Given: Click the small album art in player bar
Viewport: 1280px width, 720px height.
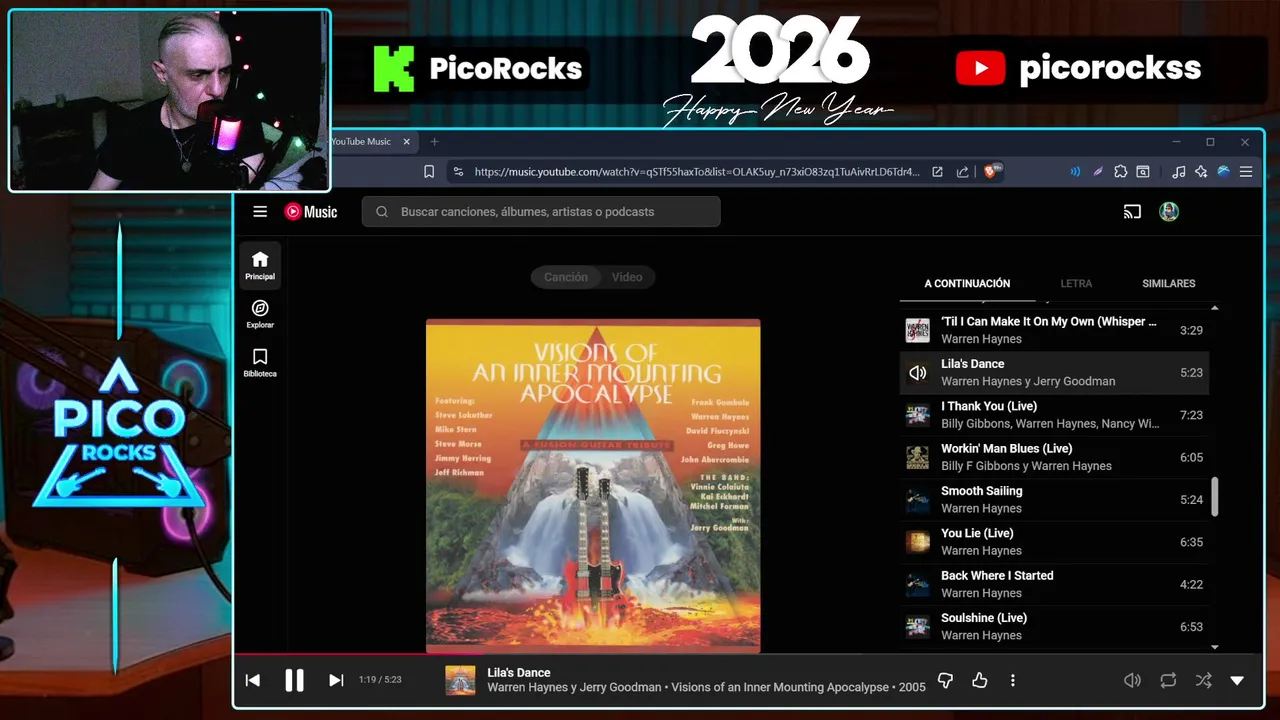Looking at the screenshot, I should (460, 680).
